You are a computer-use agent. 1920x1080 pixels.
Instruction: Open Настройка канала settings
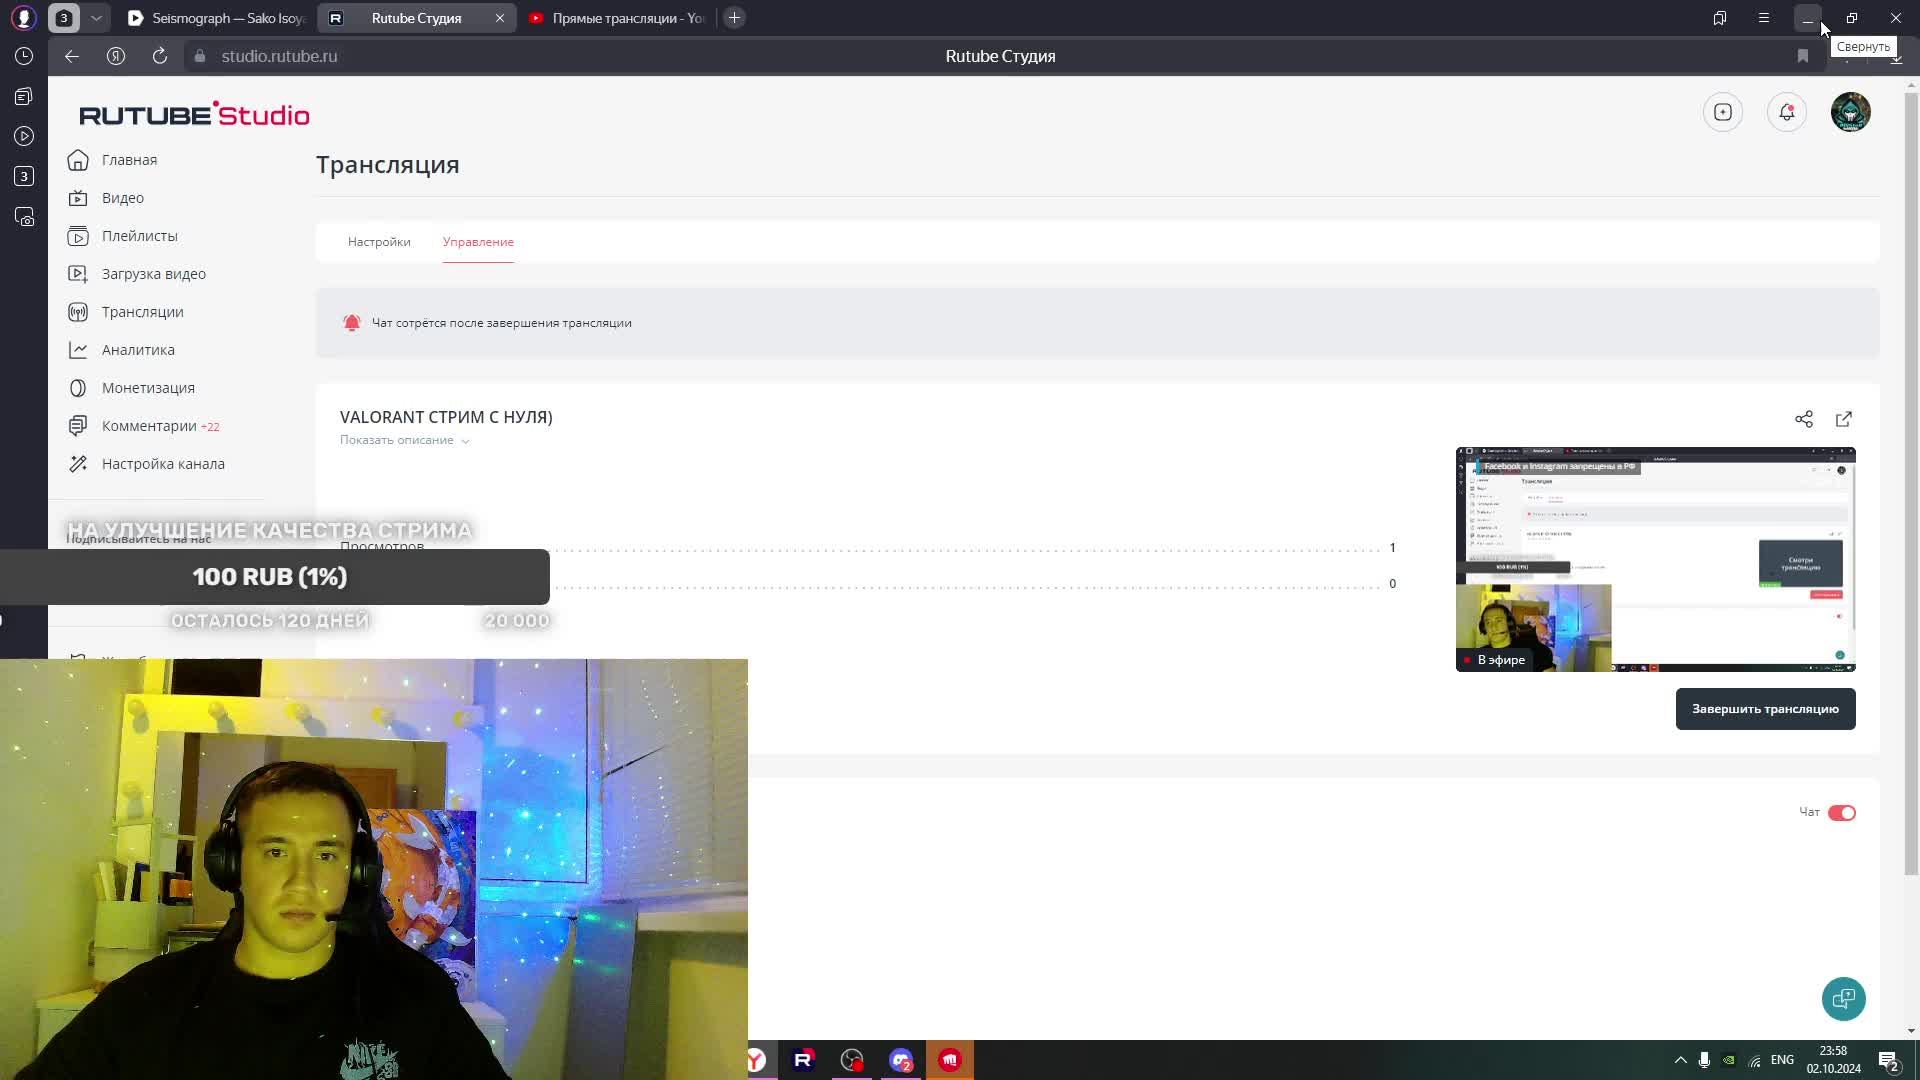point(146,464)
